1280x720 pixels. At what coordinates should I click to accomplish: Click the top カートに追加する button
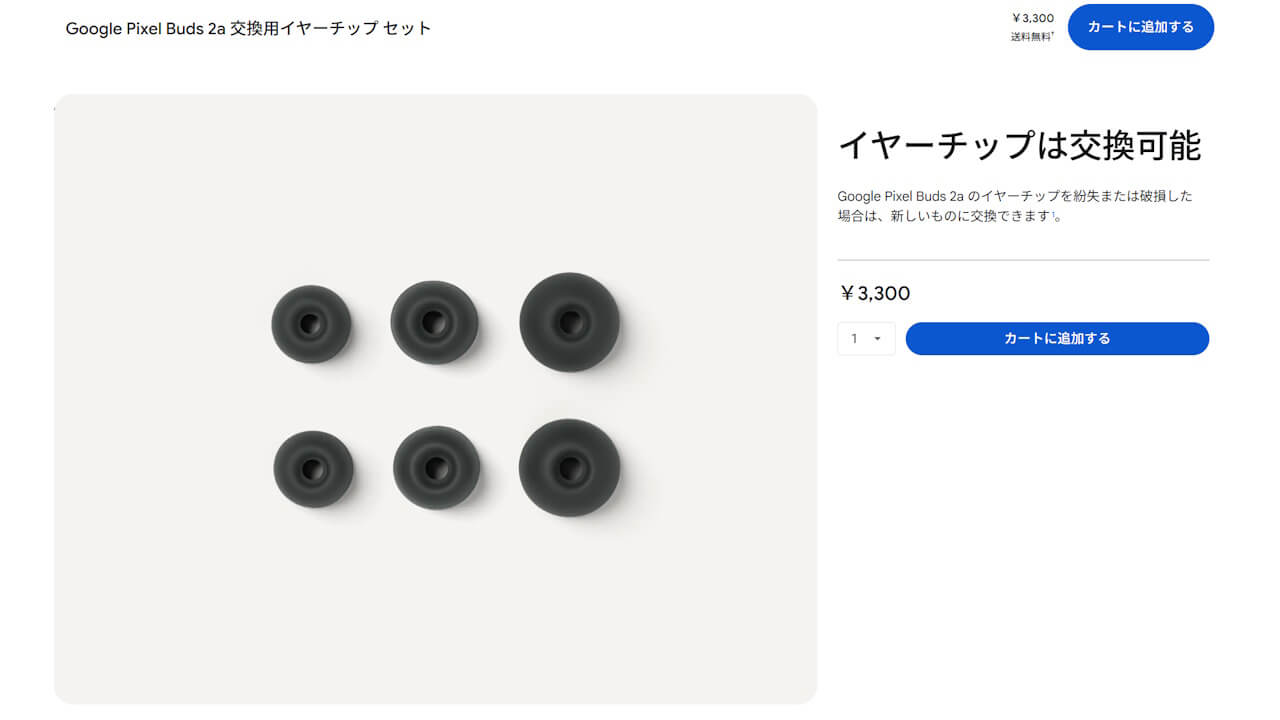(x=1140, y=27)
